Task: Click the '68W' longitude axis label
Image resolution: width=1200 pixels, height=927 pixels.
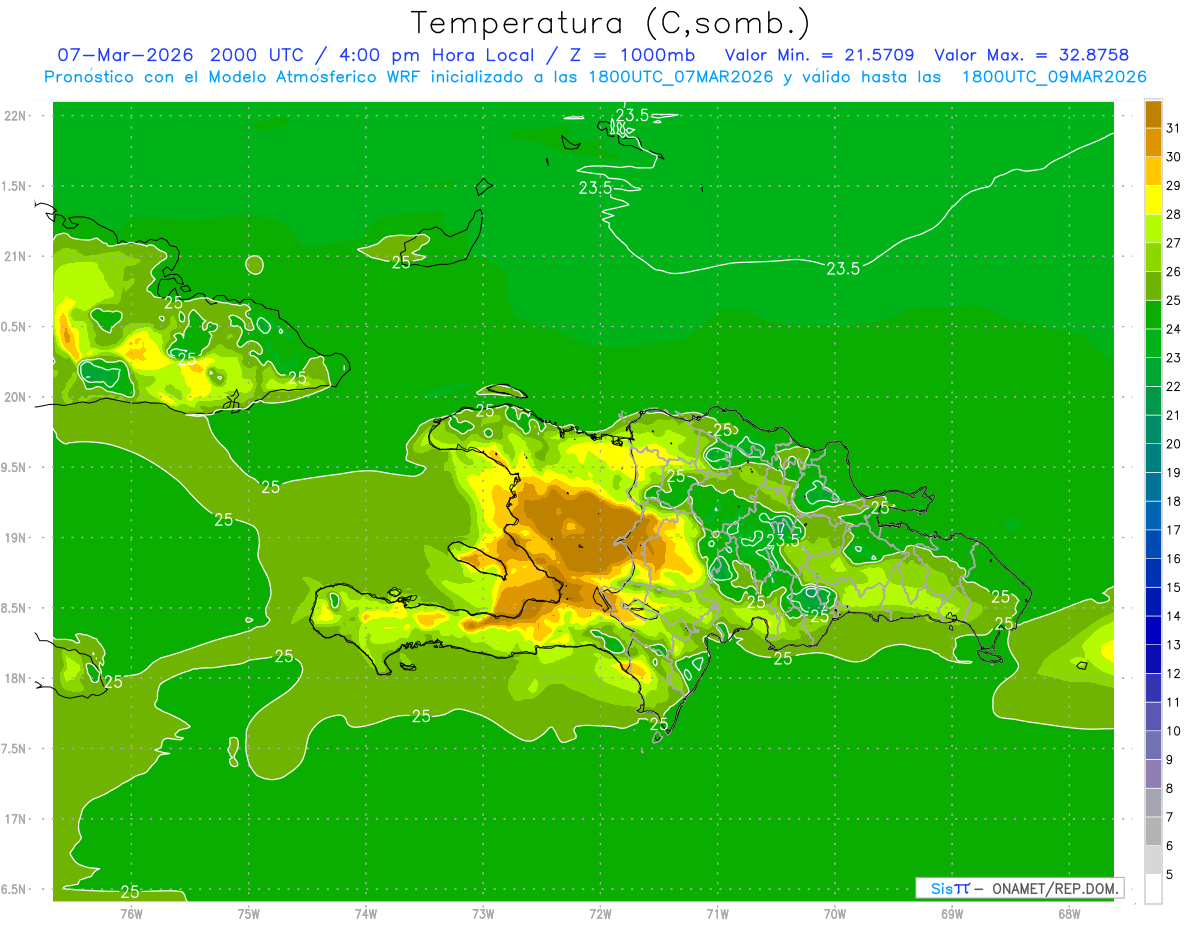Action: click(1069, 913)
